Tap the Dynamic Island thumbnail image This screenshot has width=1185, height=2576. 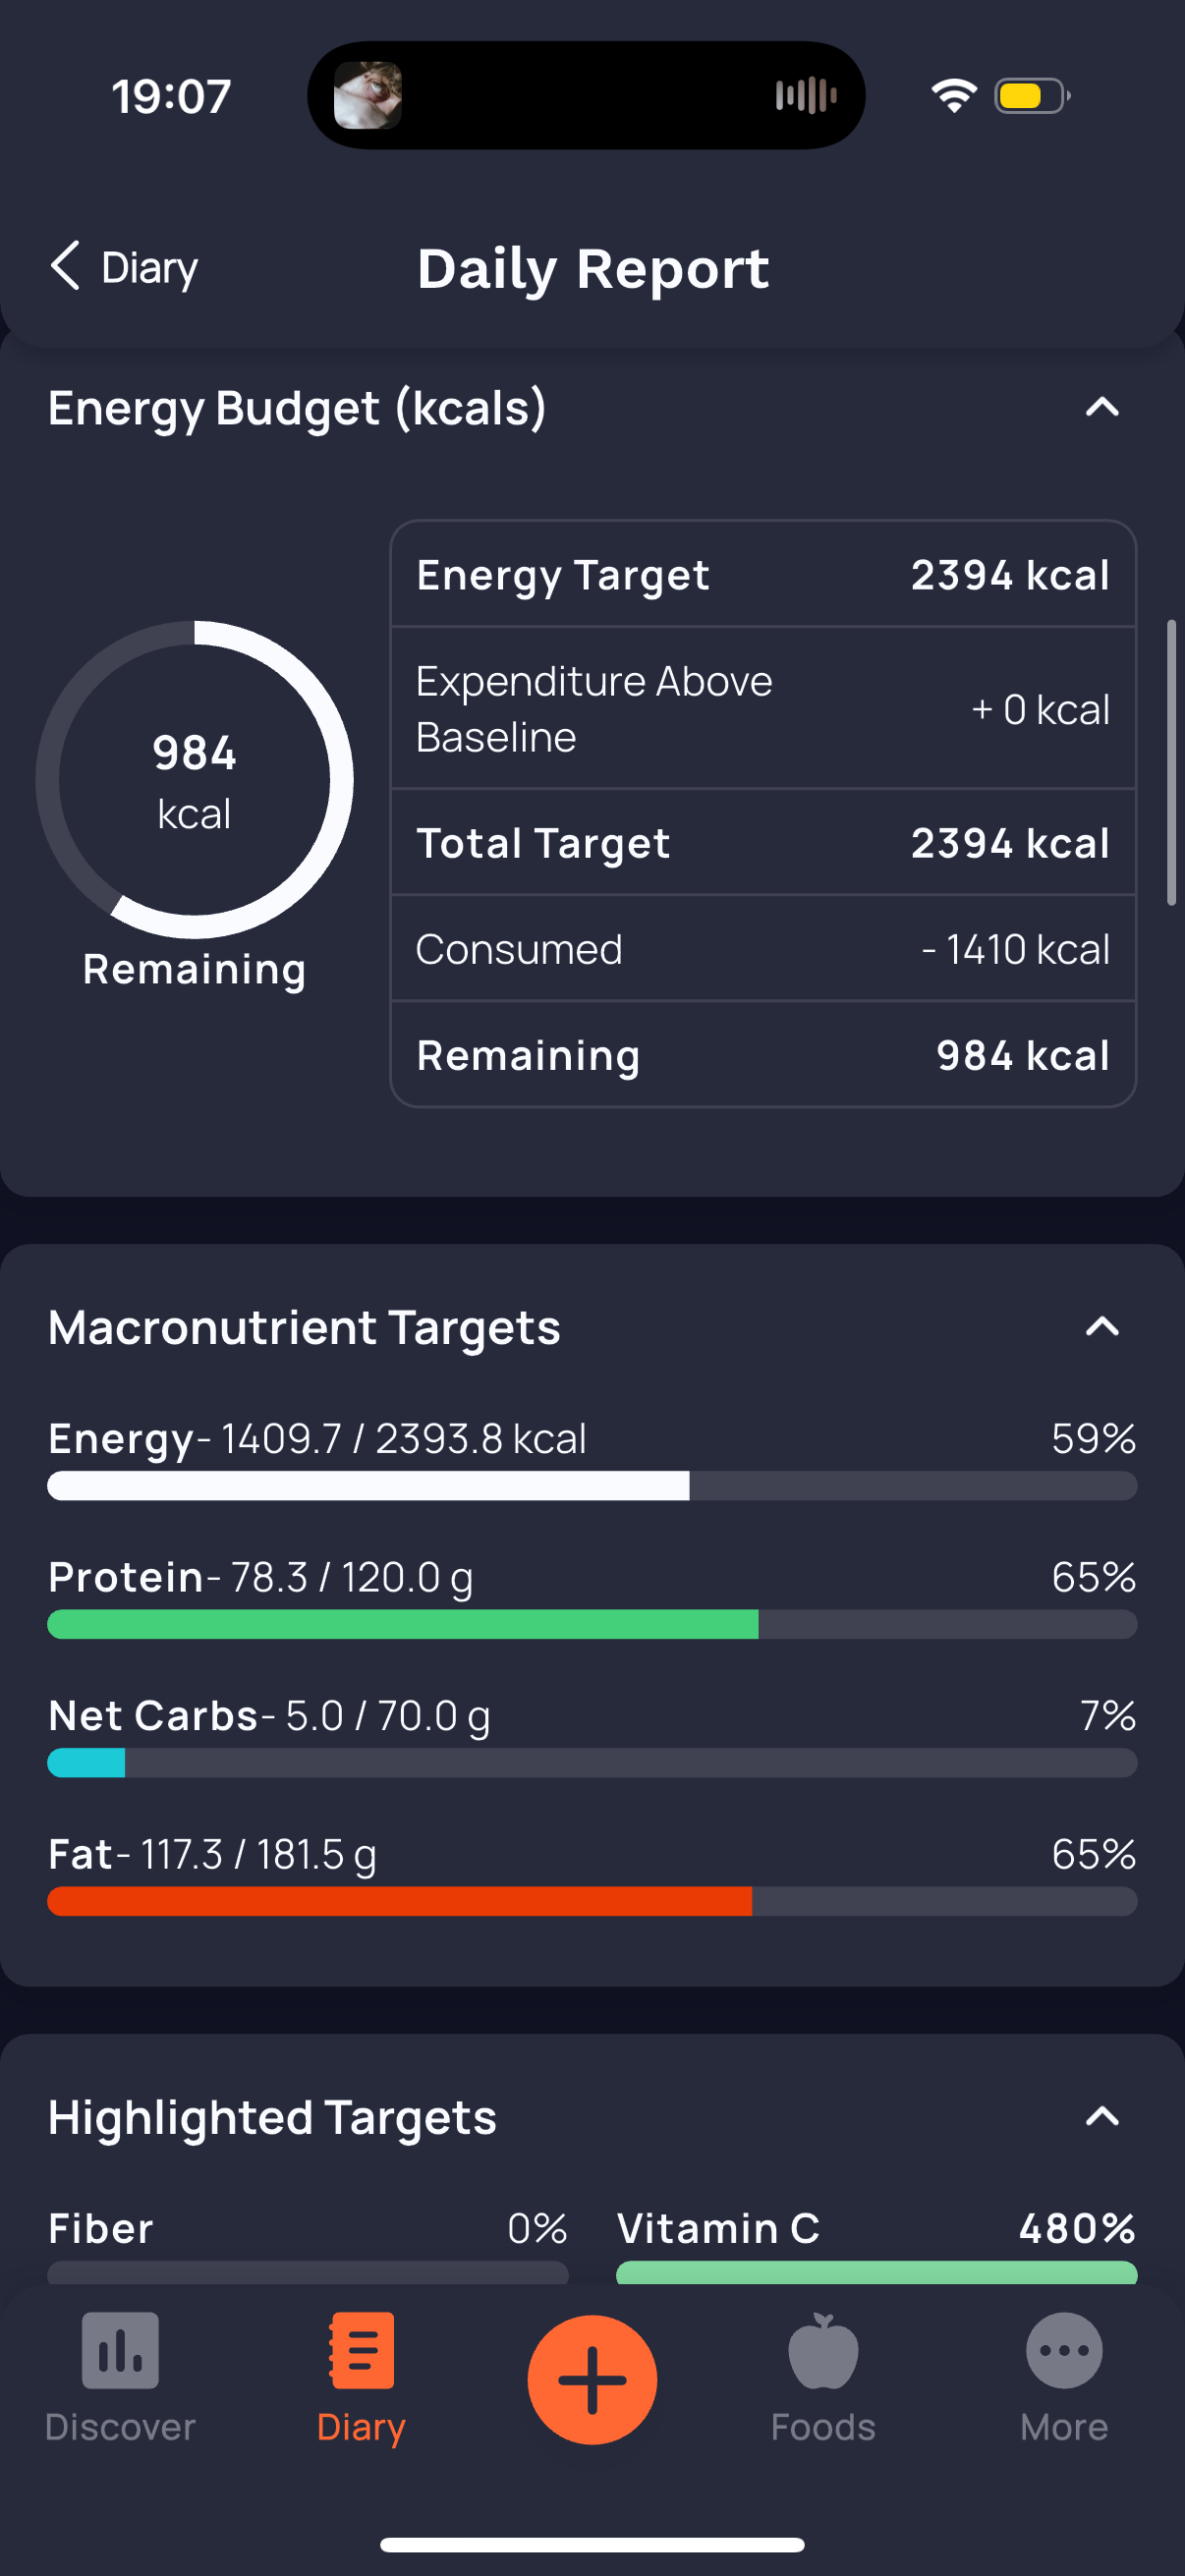tap(367, 95)
